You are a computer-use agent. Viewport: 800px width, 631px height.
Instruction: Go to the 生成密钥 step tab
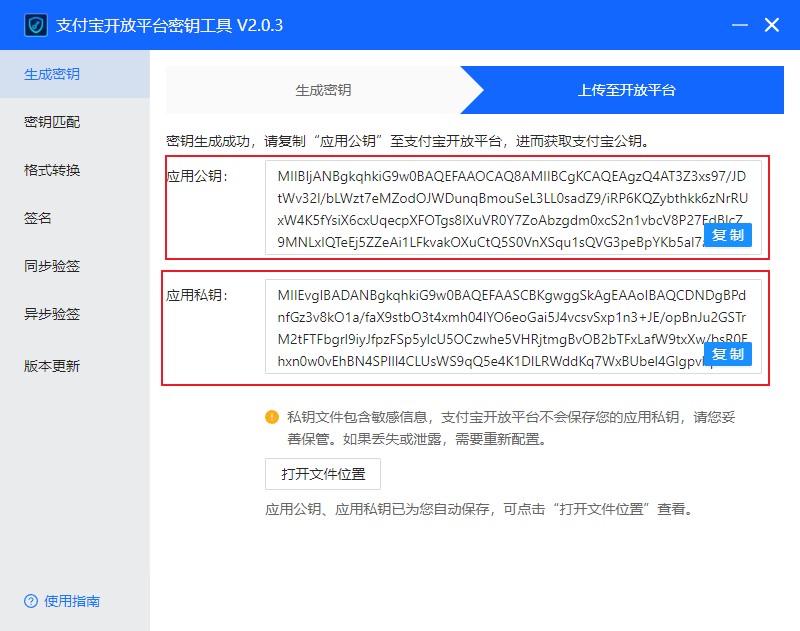[x=323, y=90]
